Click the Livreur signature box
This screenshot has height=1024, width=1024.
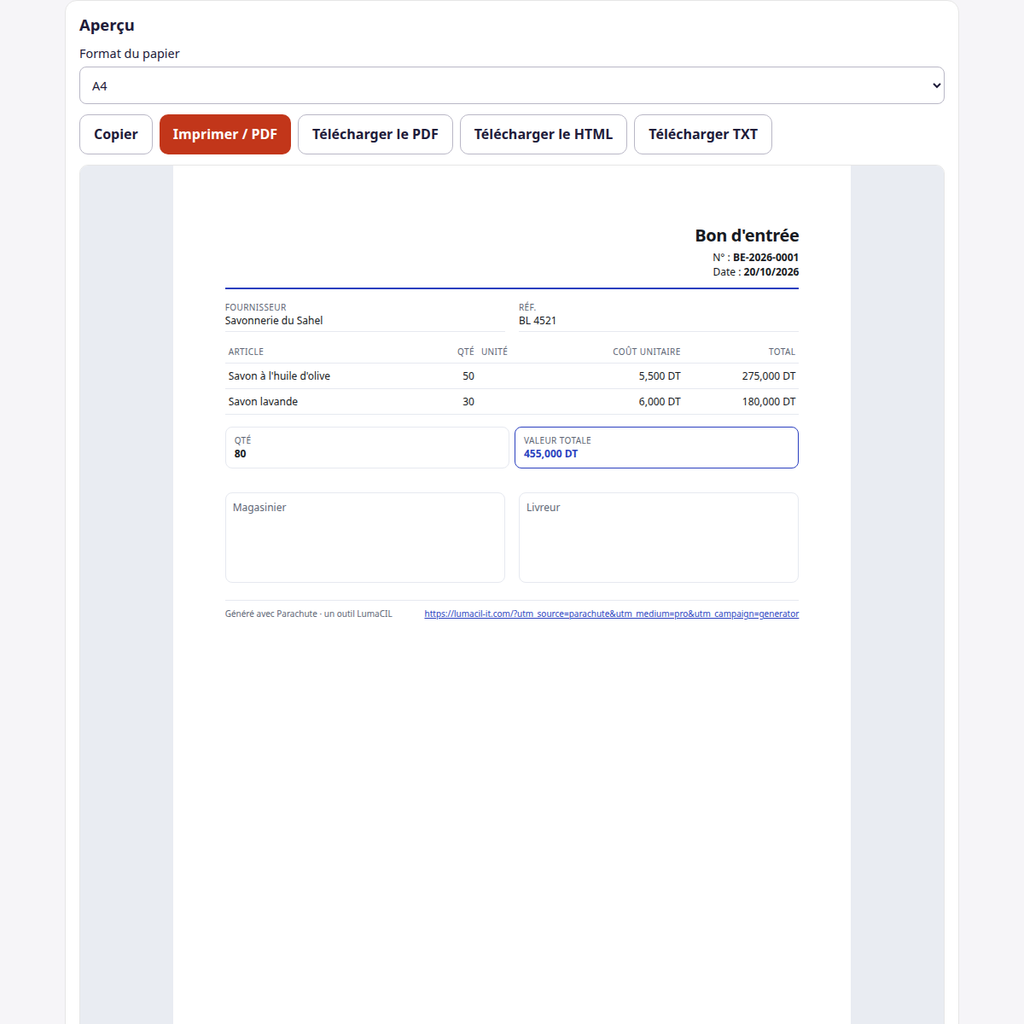point(658,537)
